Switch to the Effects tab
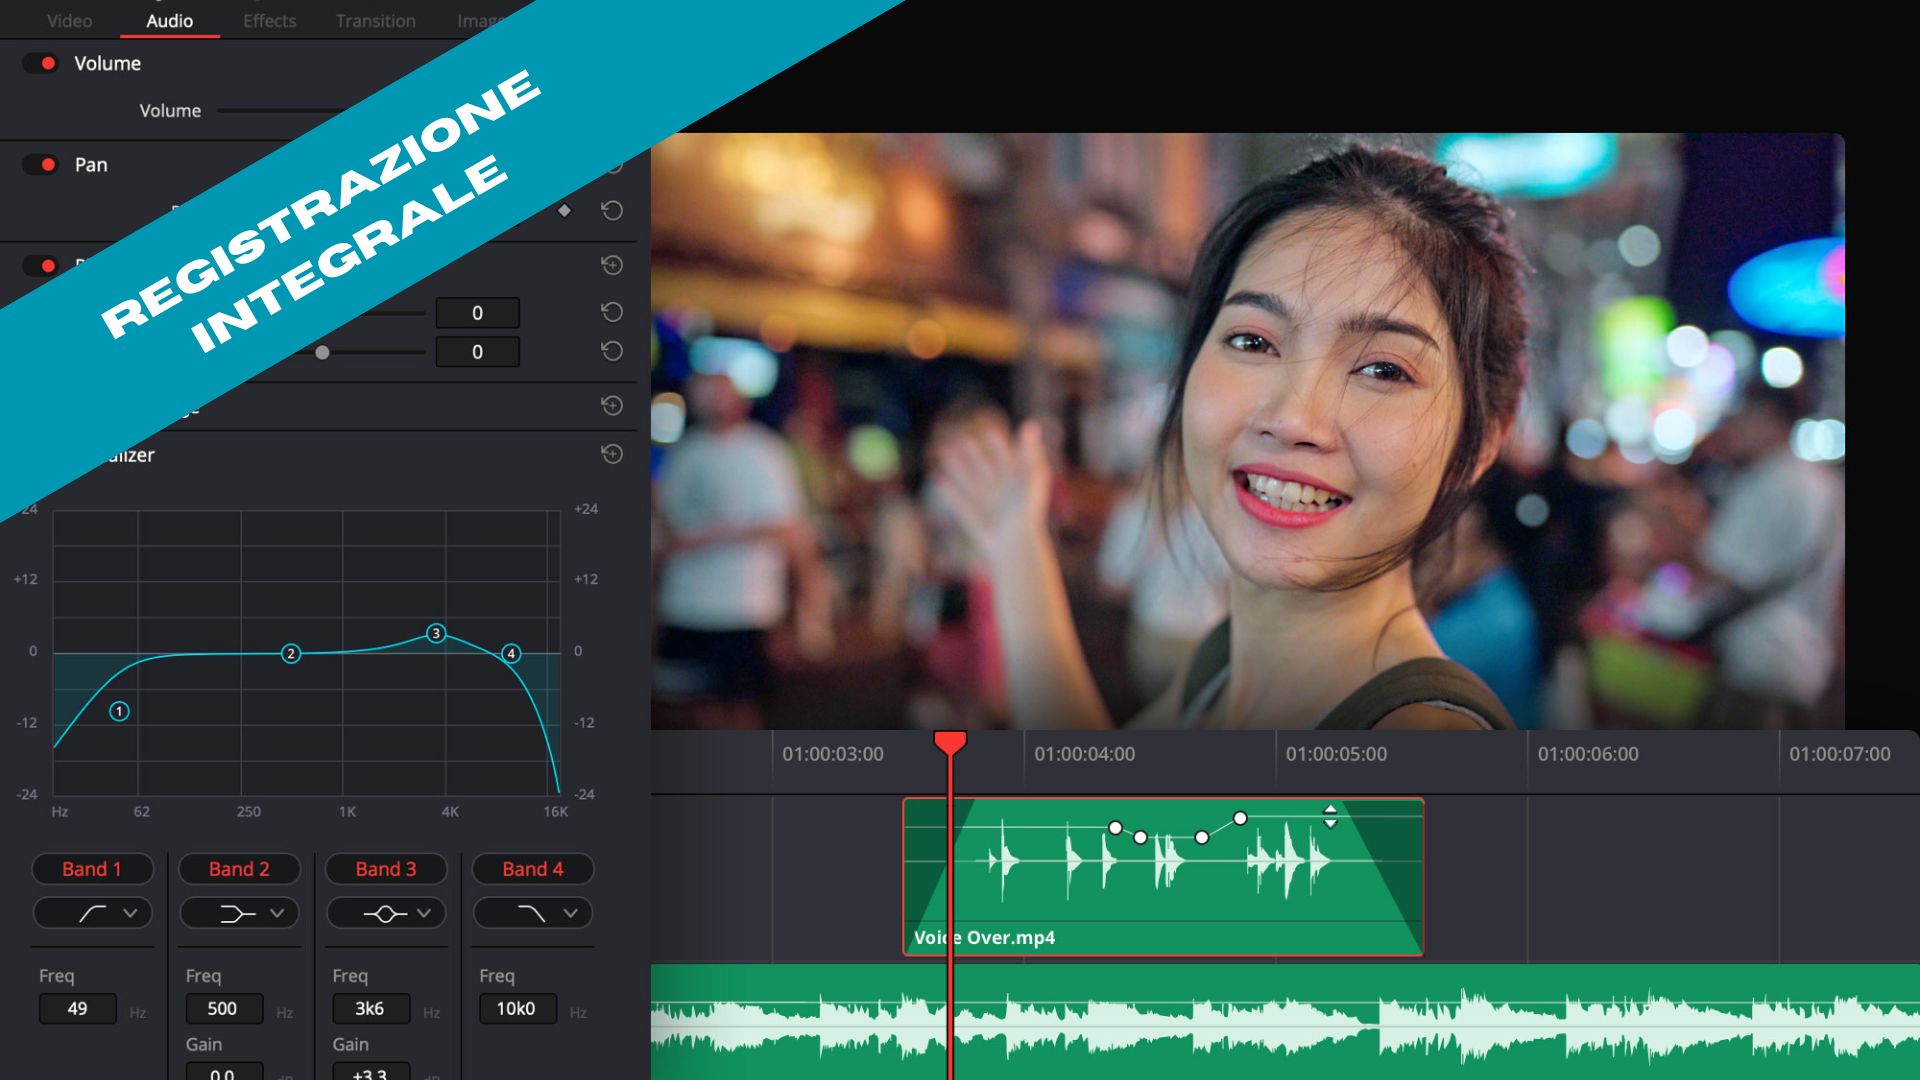 [269, 20]
